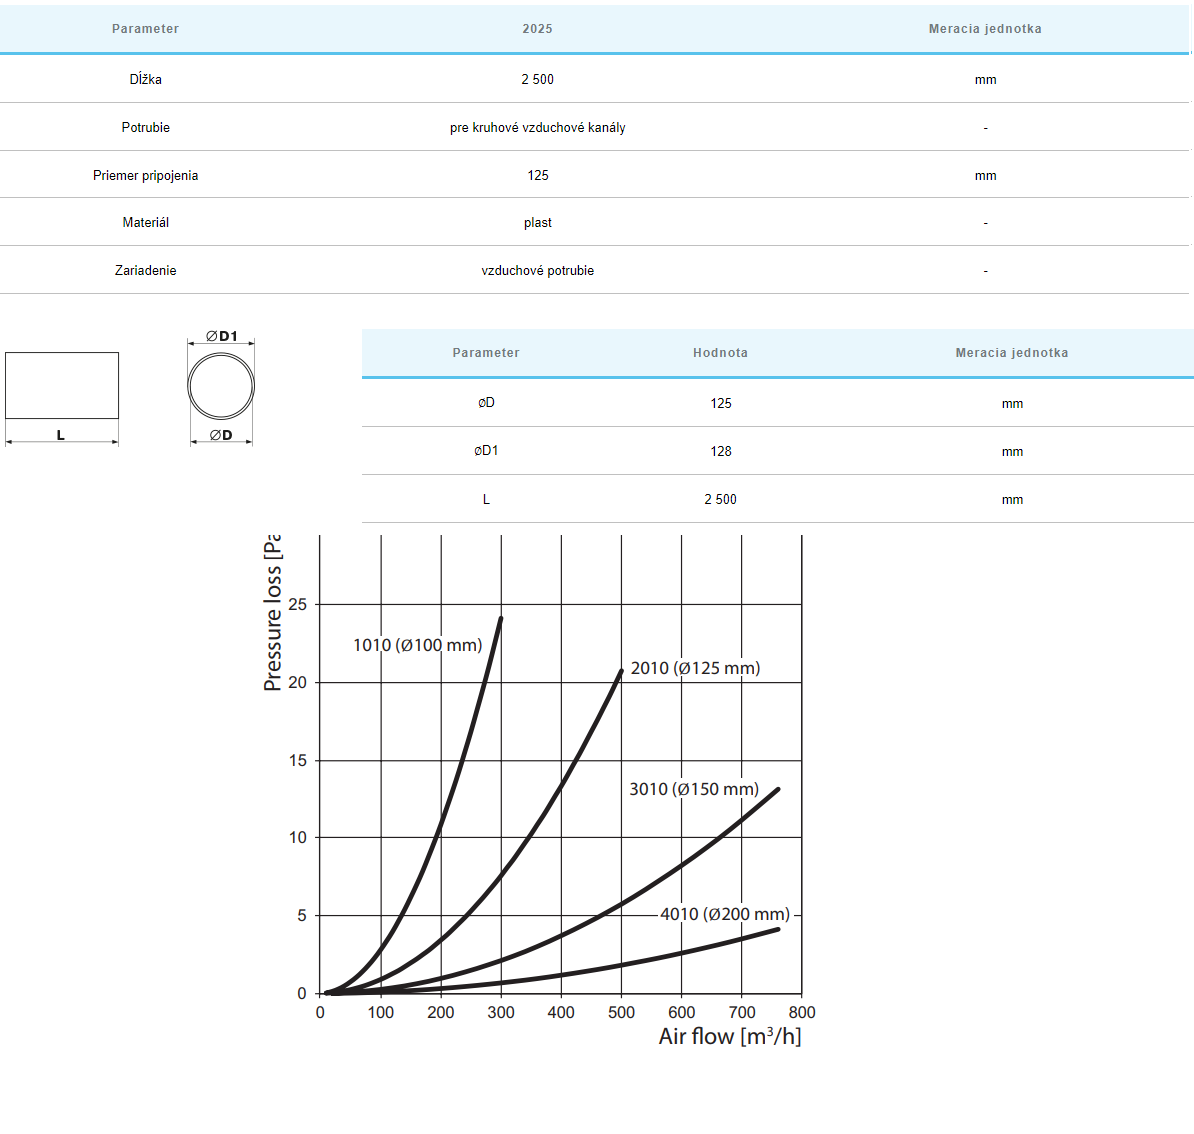Image resolution: width=1194 pixels, height=1134 pixels.
Task: Click the ØD1 label above the circle
Action: pyautogui.click(x=222, y=336)
